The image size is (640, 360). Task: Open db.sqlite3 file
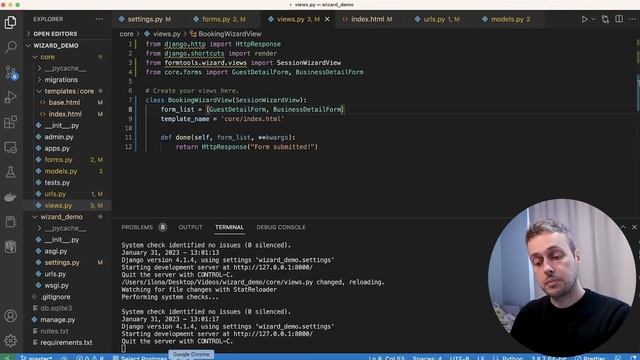coord(56,308)
